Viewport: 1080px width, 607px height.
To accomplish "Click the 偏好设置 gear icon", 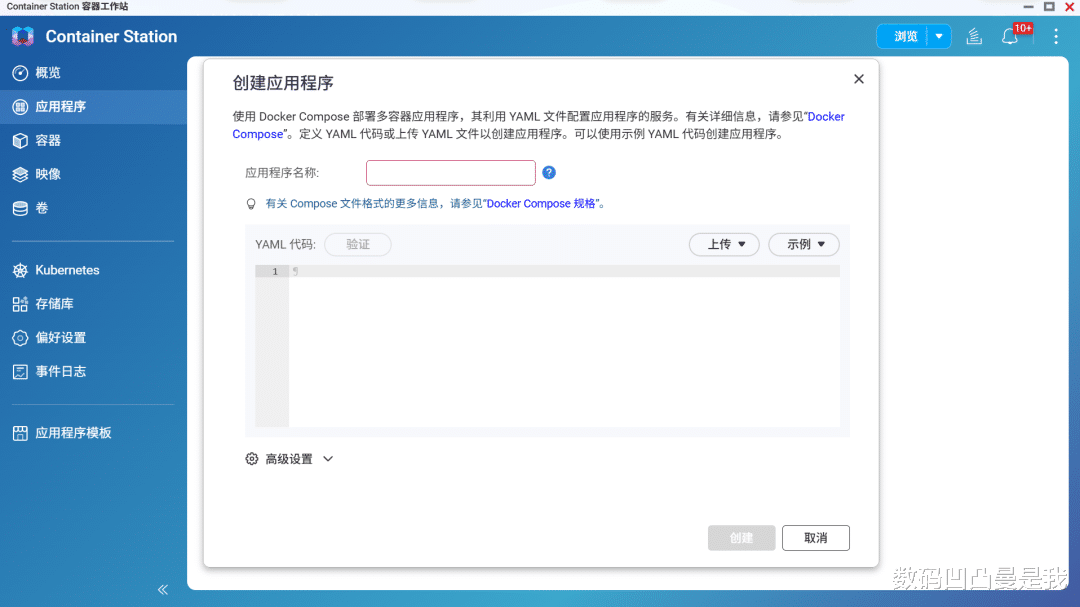I will click(20, 338).
